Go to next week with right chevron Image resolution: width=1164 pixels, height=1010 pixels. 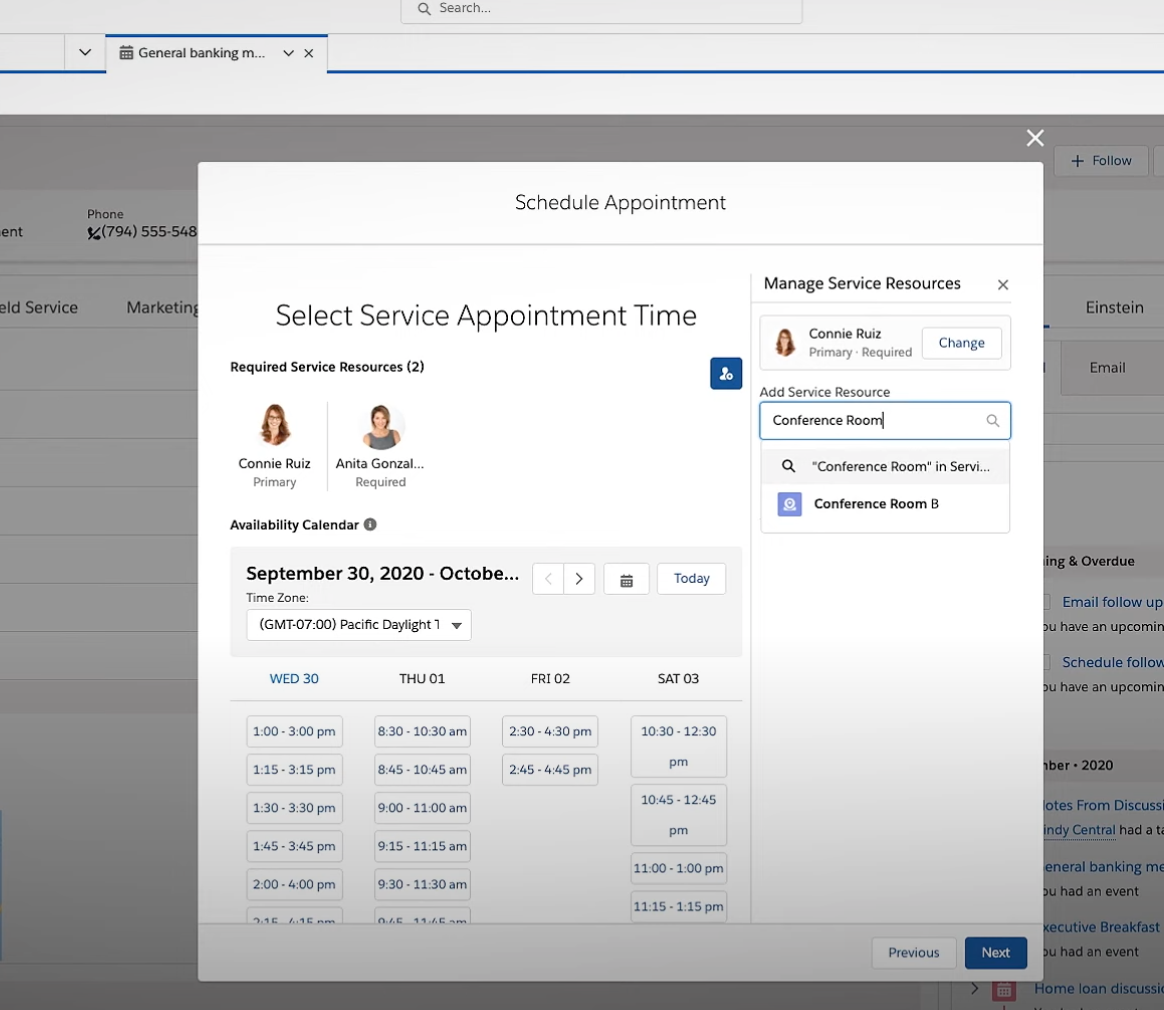click(x=579, y=579)
